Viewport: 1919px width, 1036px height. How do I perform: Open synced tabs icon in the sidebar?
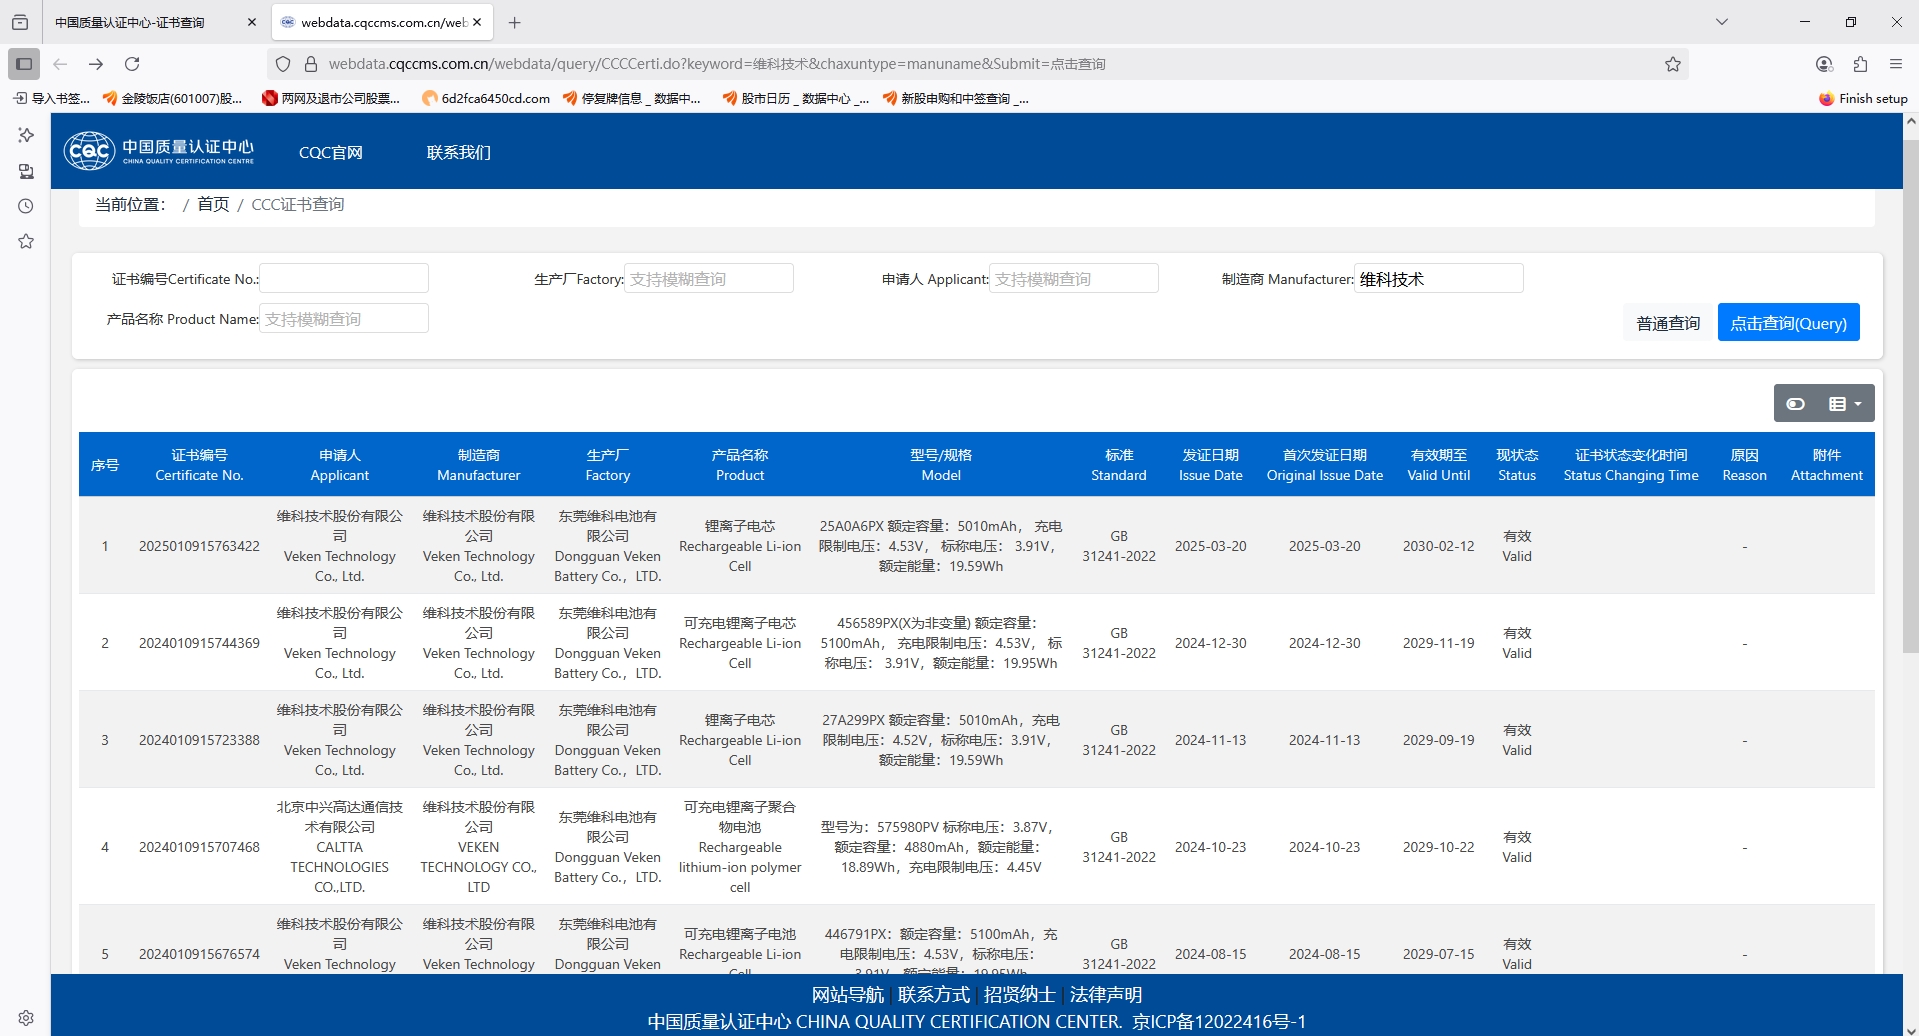(x=26, y=171)
